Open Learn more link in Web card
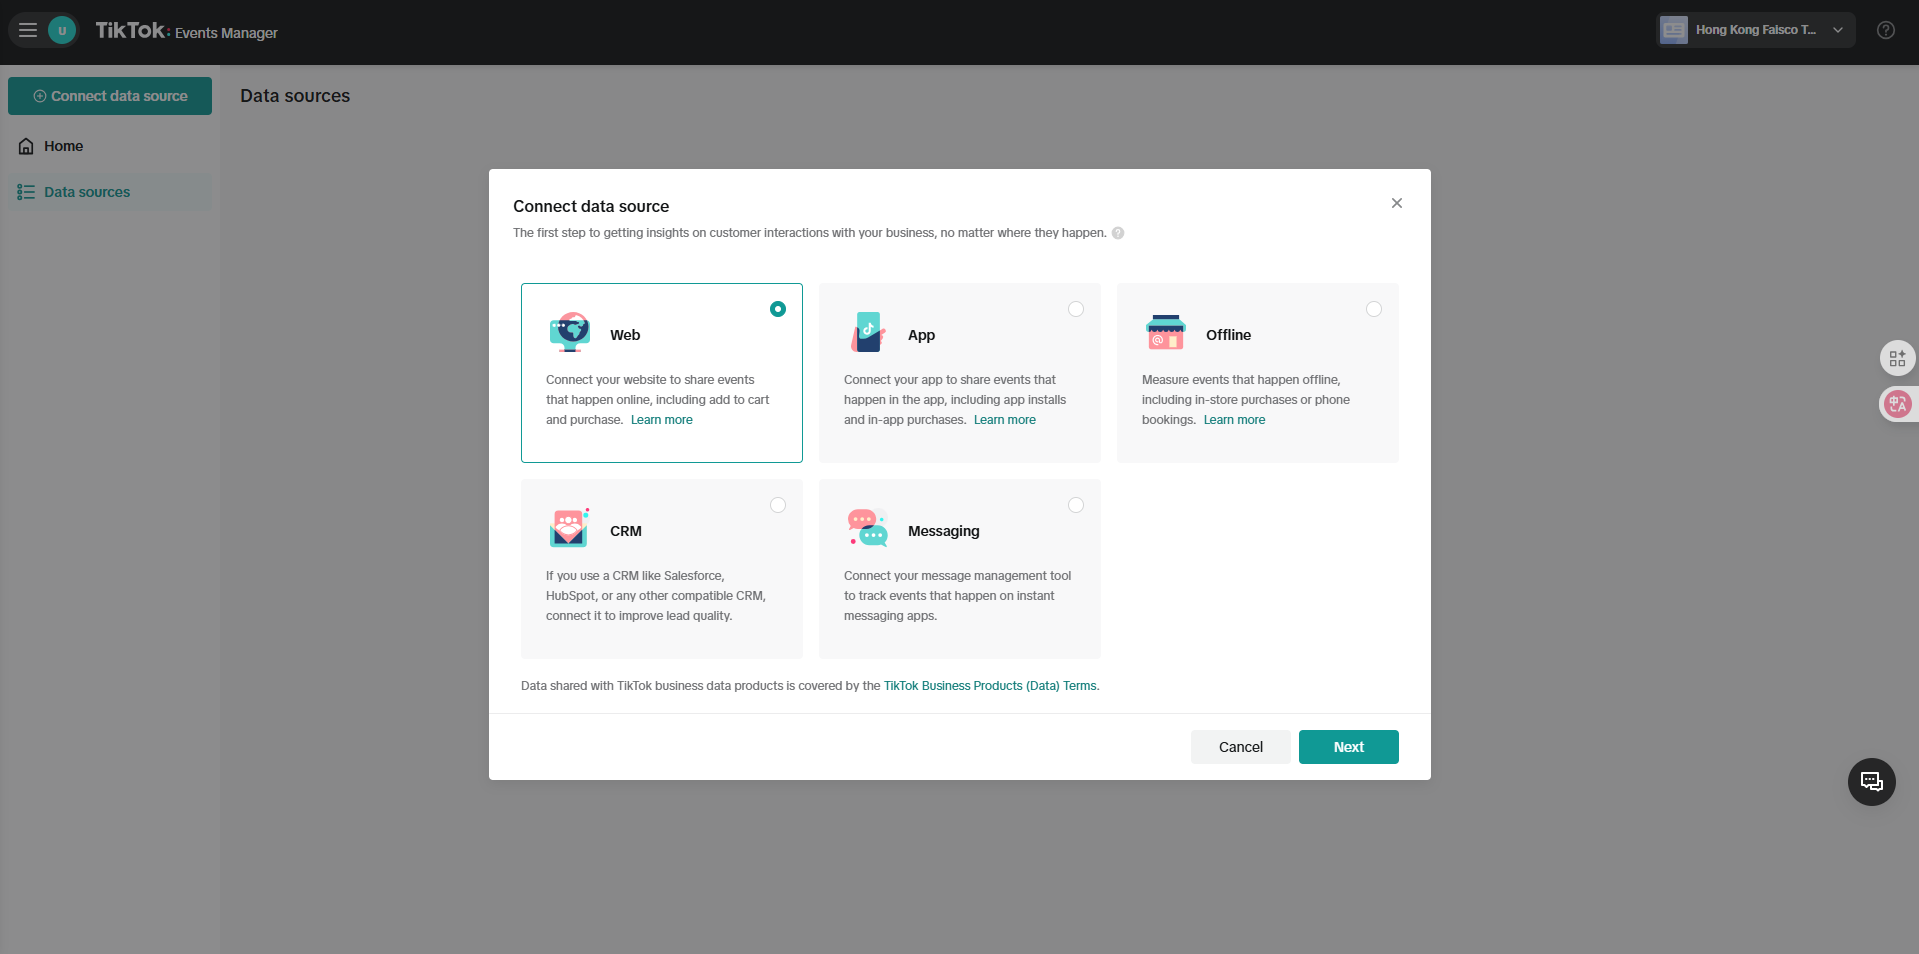 click(661, 420)
